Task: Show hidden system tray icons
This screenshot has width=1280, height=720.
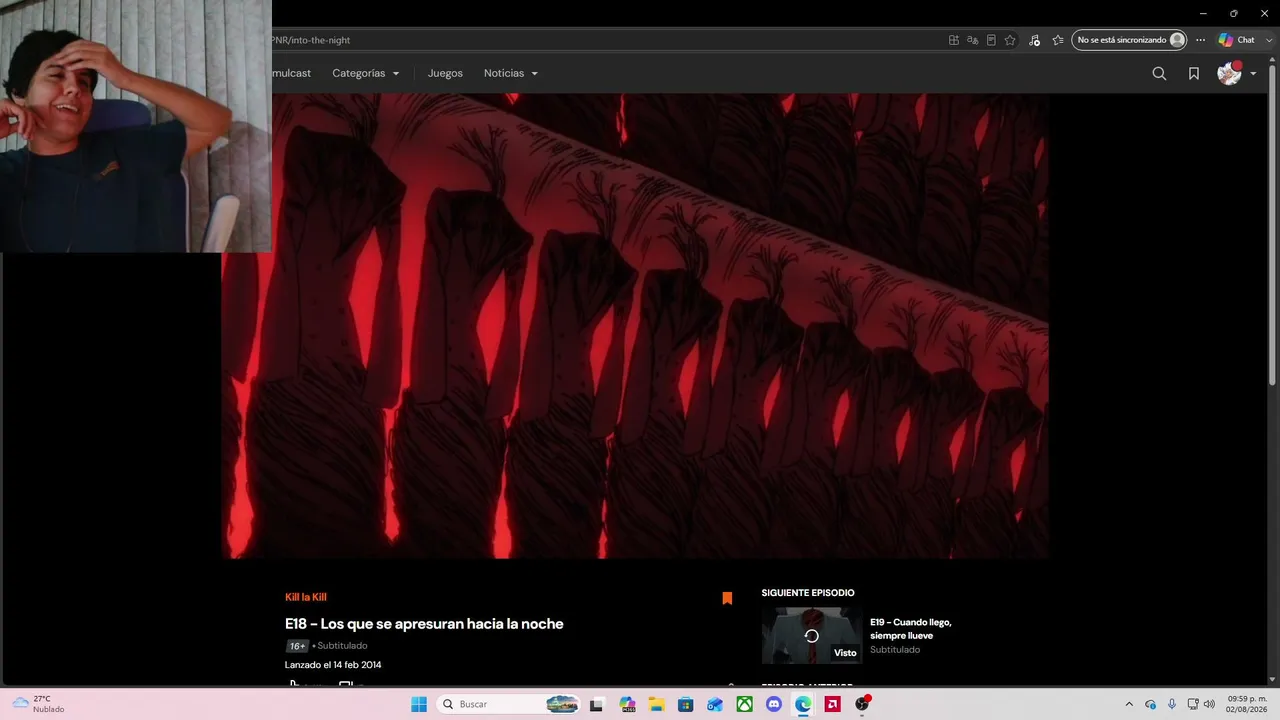Action: (x=1129, y=704)
